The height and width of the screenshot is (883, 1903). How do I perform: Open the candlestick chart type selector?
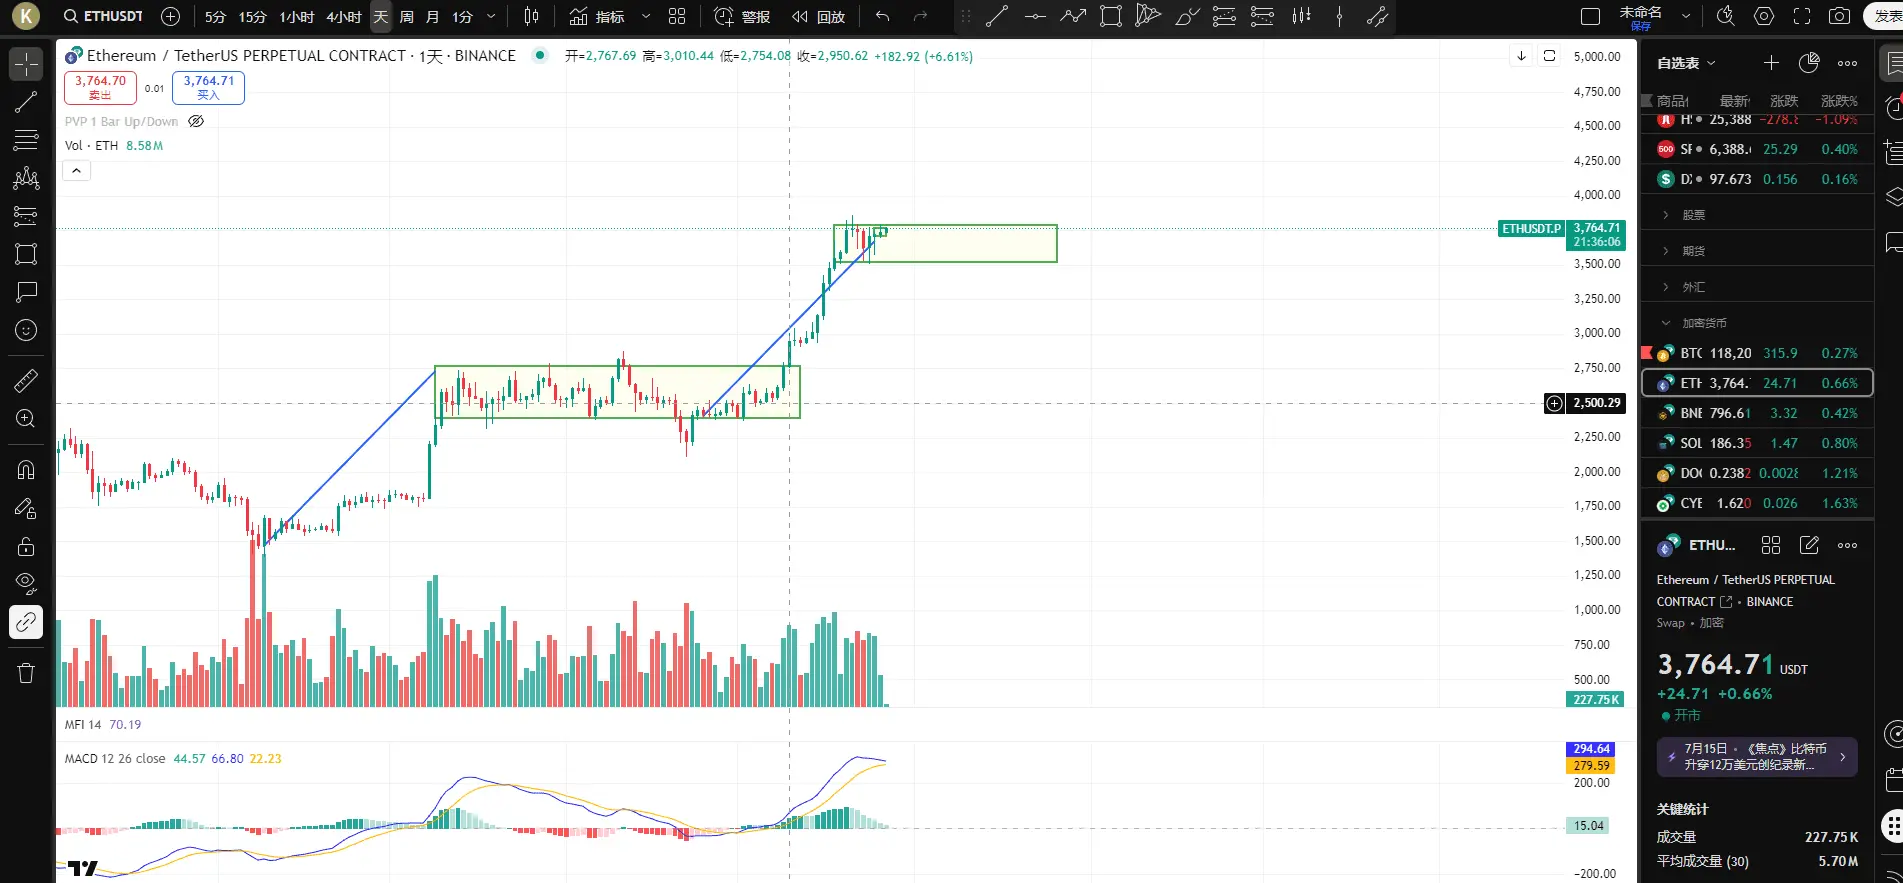point(531,17)
